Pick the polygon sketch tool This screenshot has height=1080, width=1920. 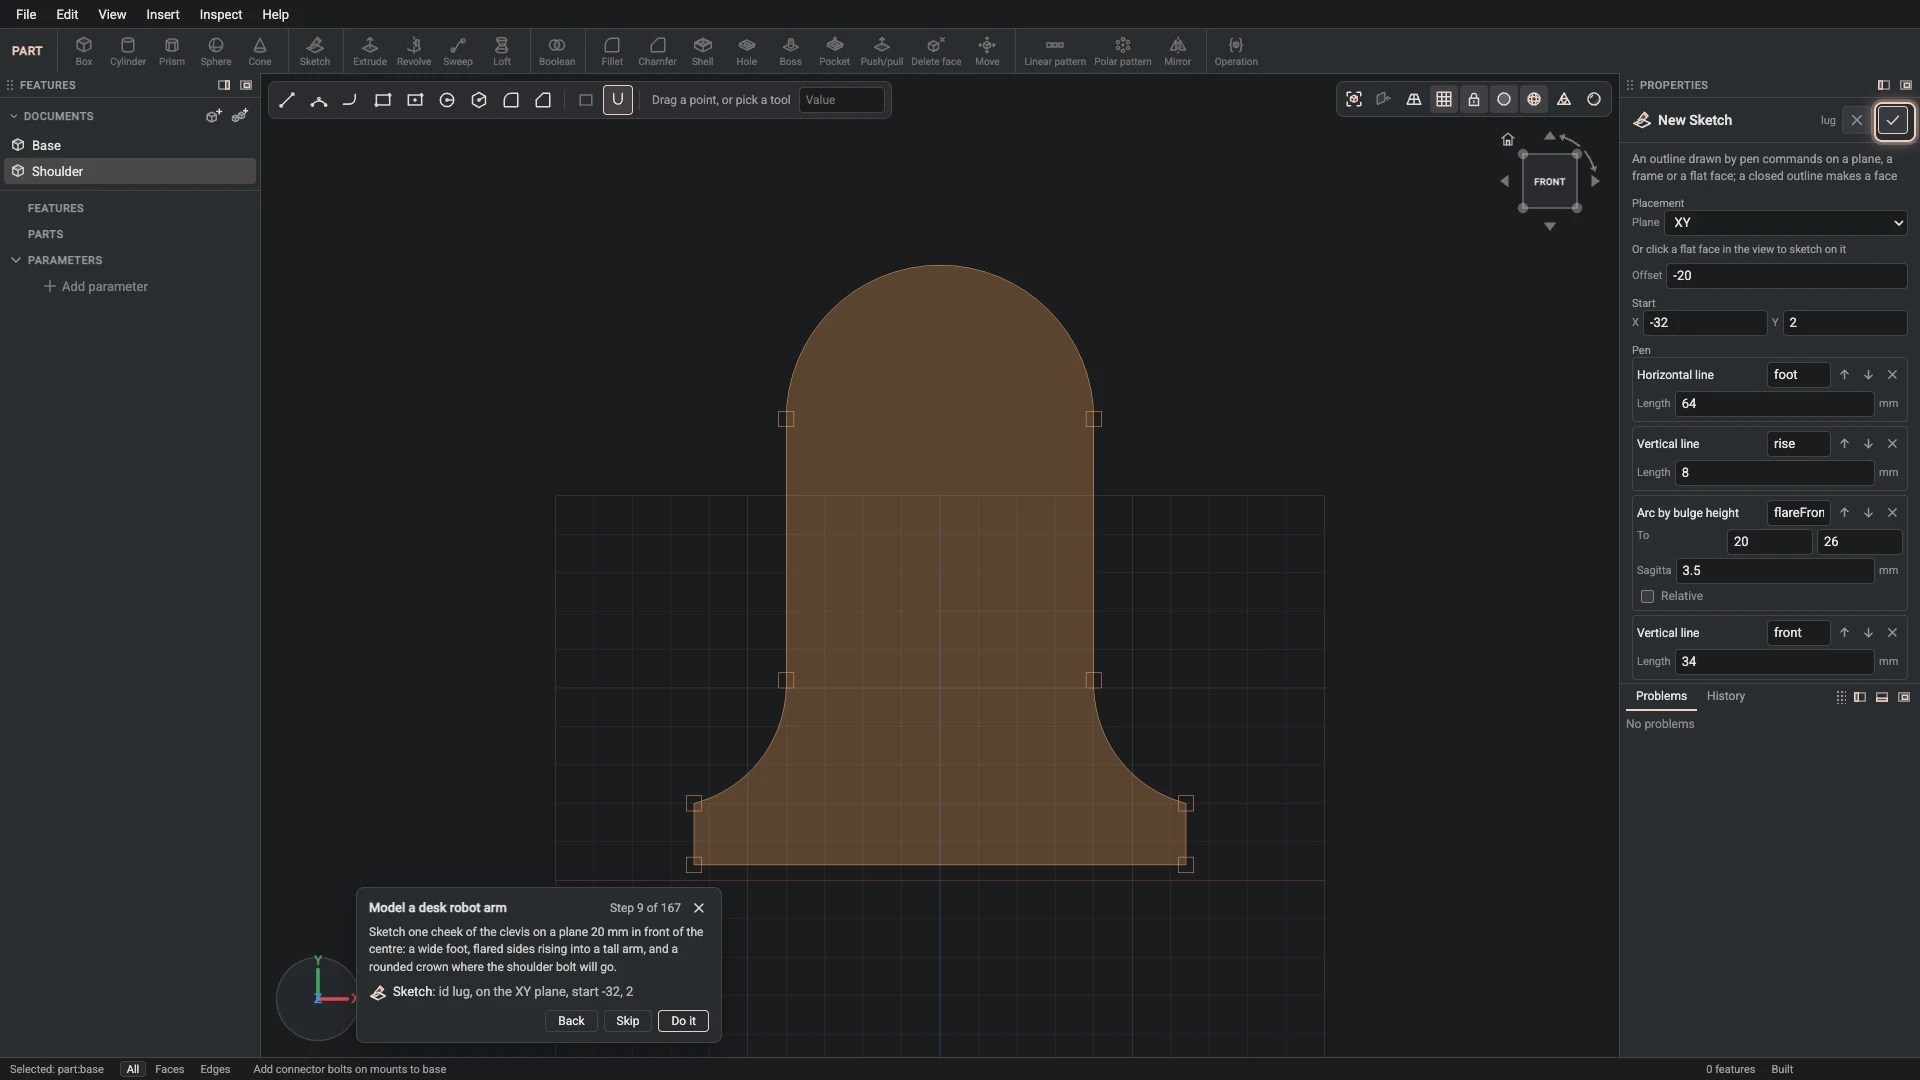pyautogui.click(x=479, y=100)
